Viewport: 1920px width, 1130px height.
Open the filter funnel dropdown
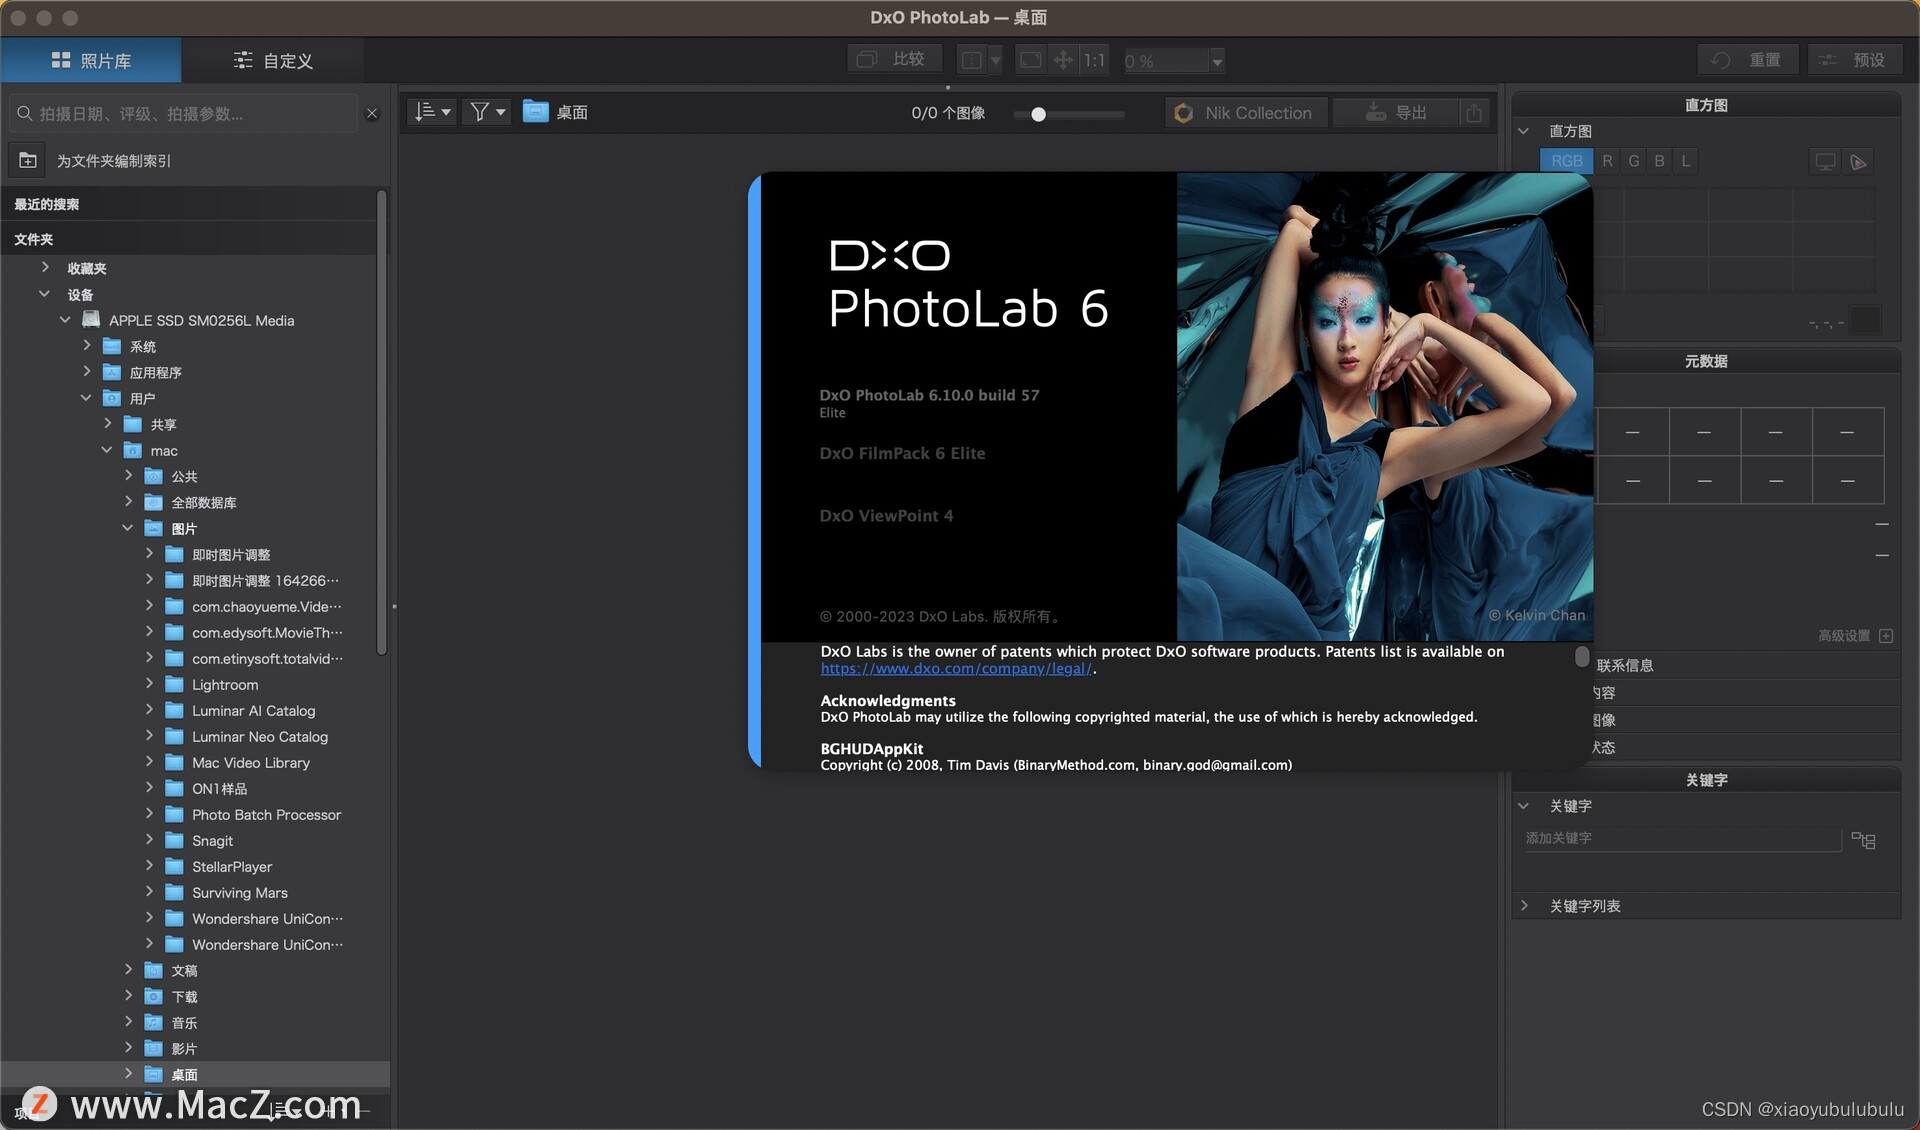coord(487,112)
